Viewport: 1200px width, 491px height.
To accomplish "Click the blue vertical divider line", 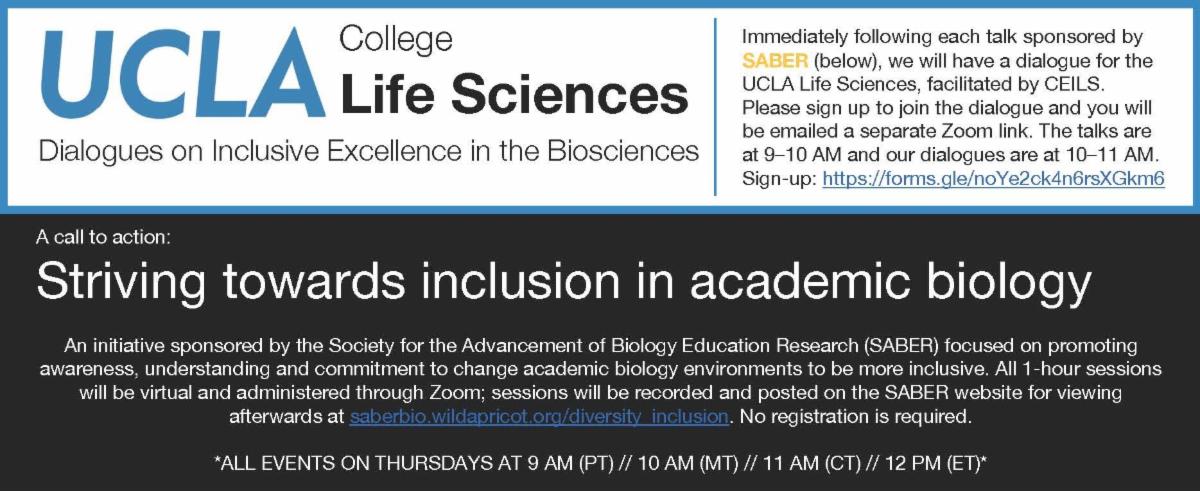I will pos(716,107).
